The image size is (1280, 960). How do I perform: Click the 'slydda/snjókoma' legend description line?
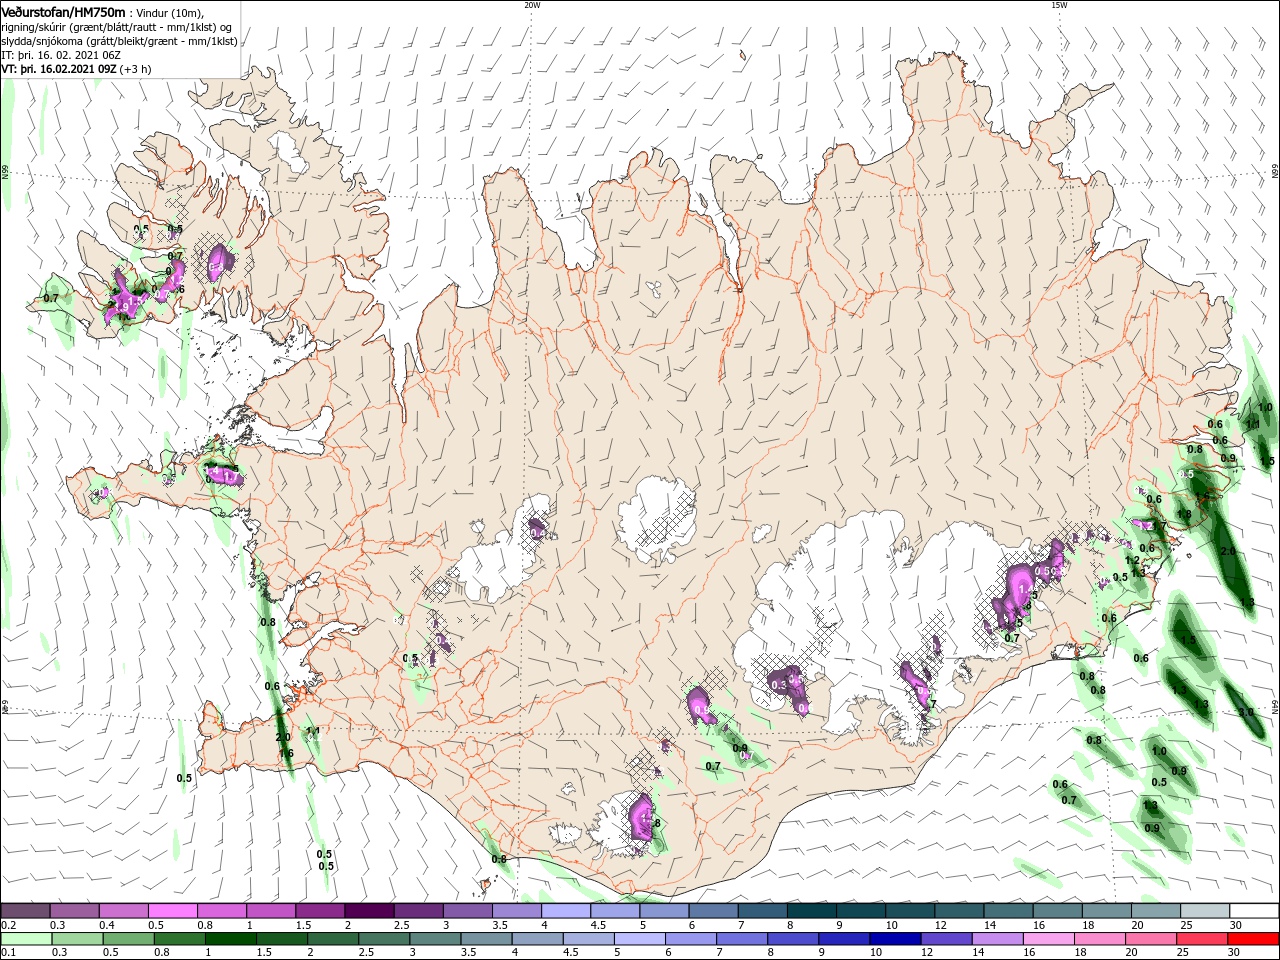click(119, 41)
